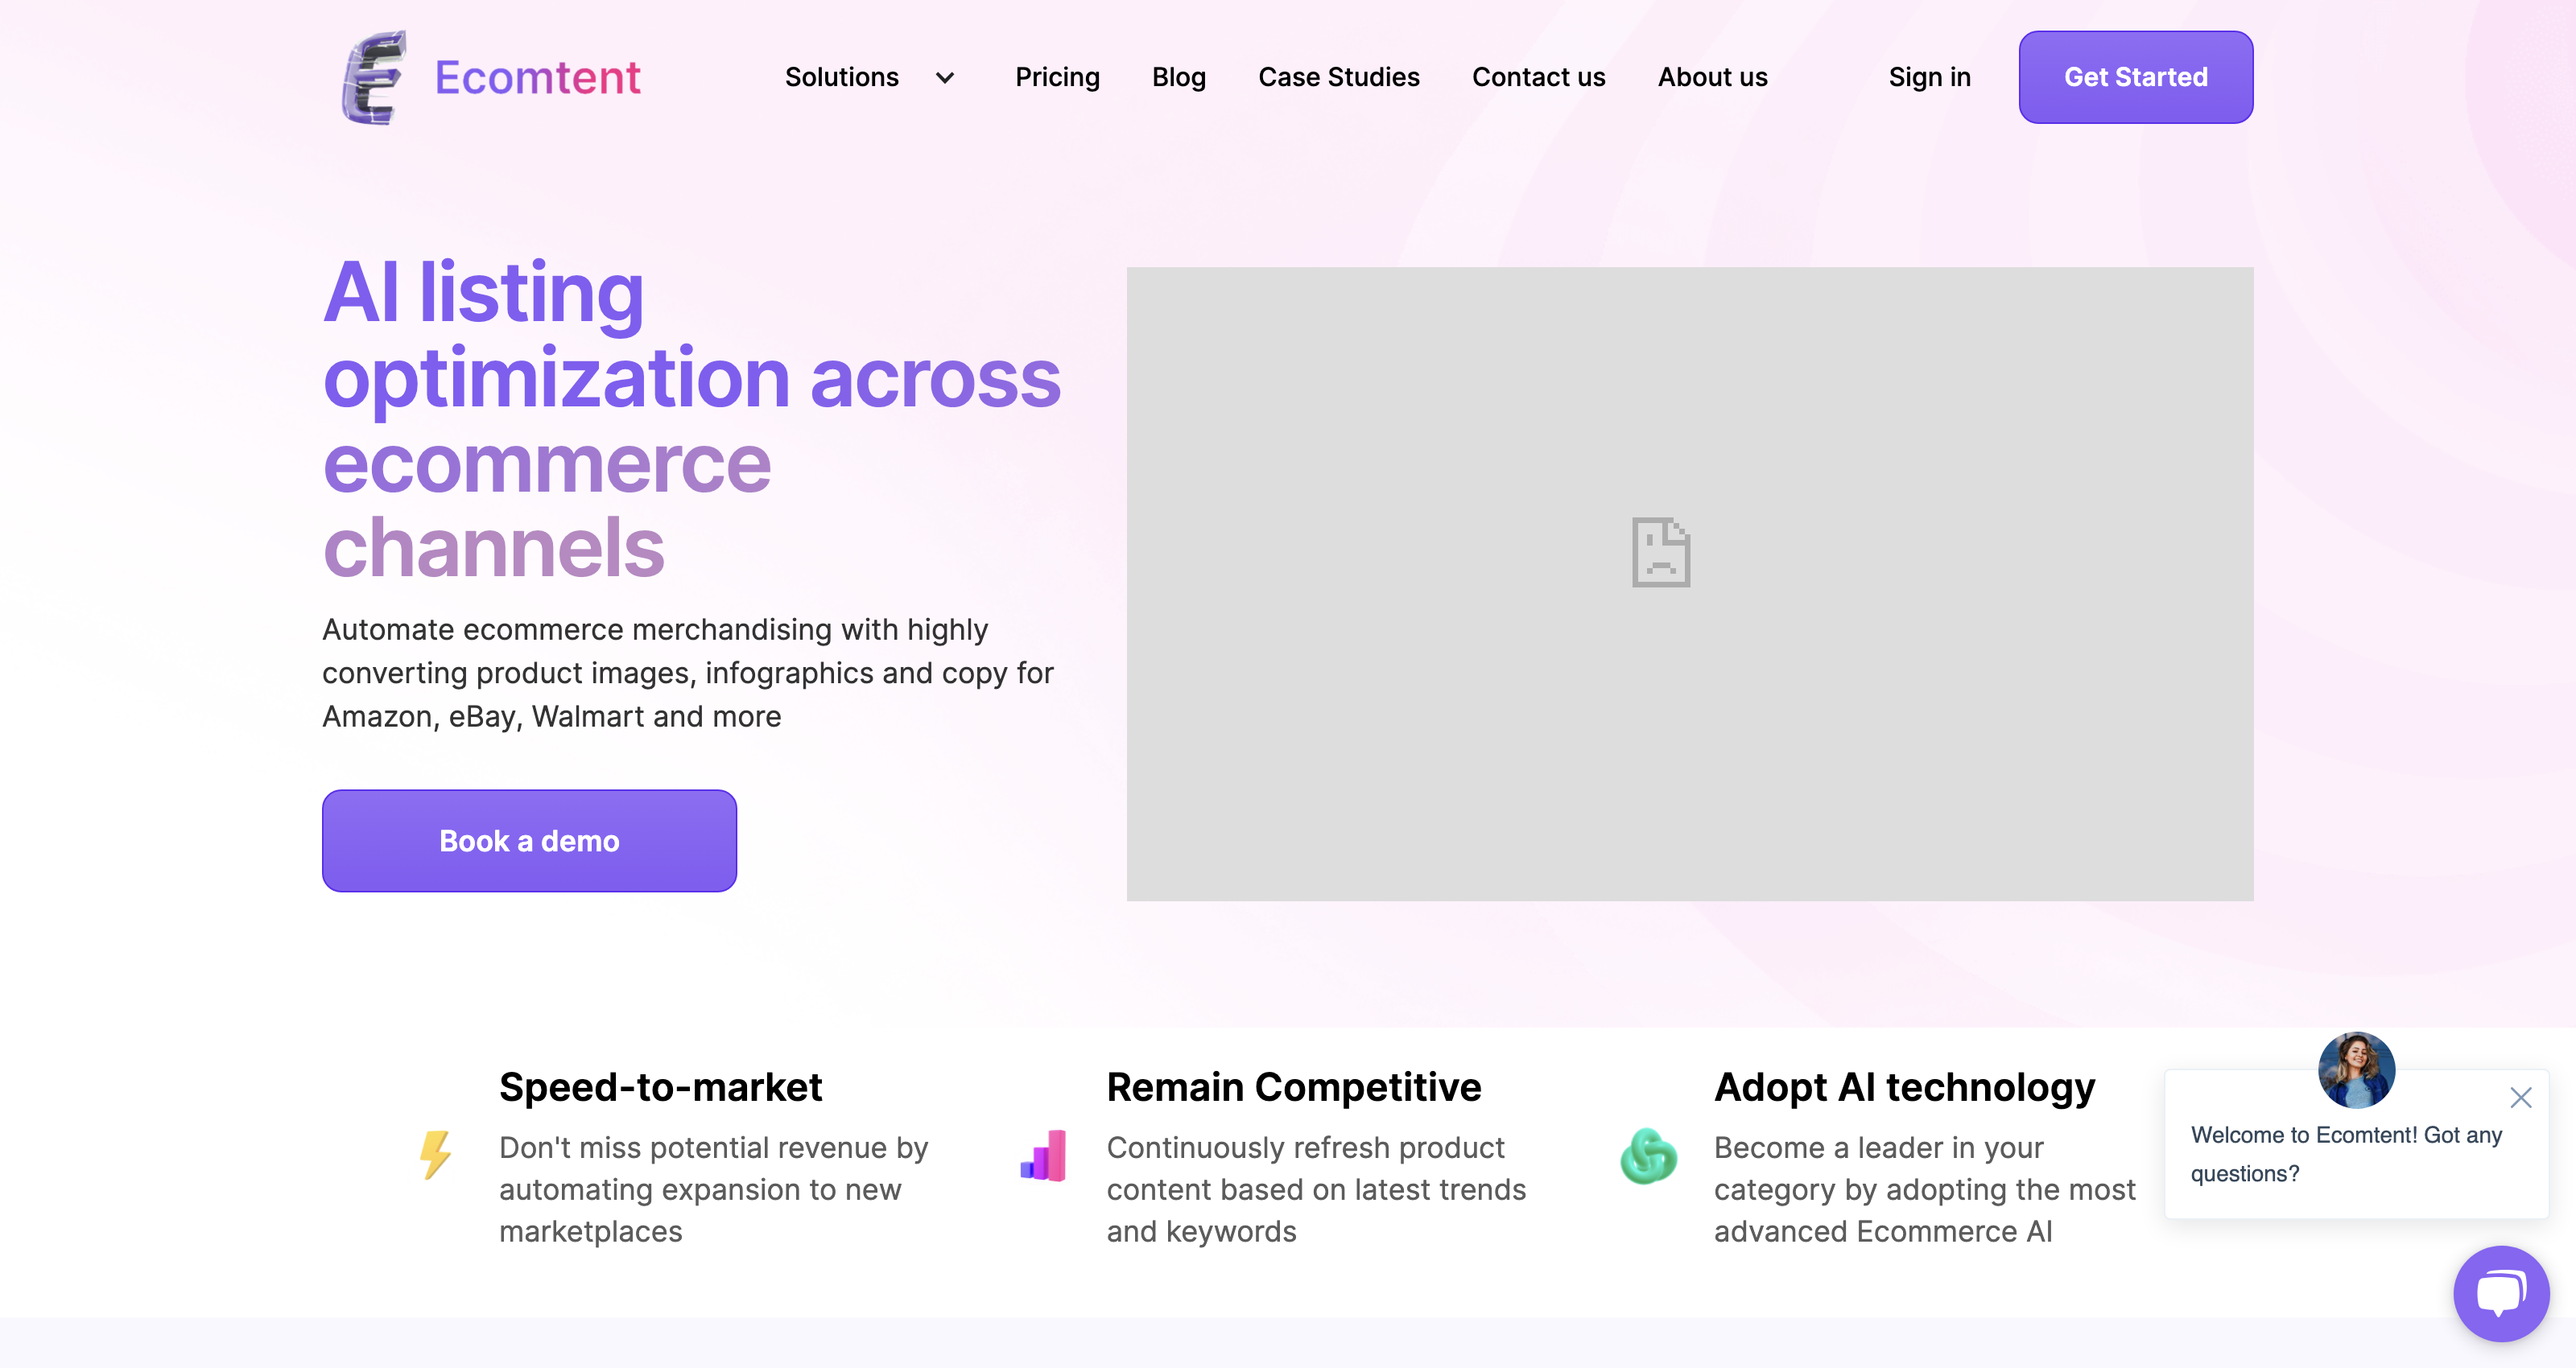
Task: Click the Sign in link
Action: coord(1929,77)
